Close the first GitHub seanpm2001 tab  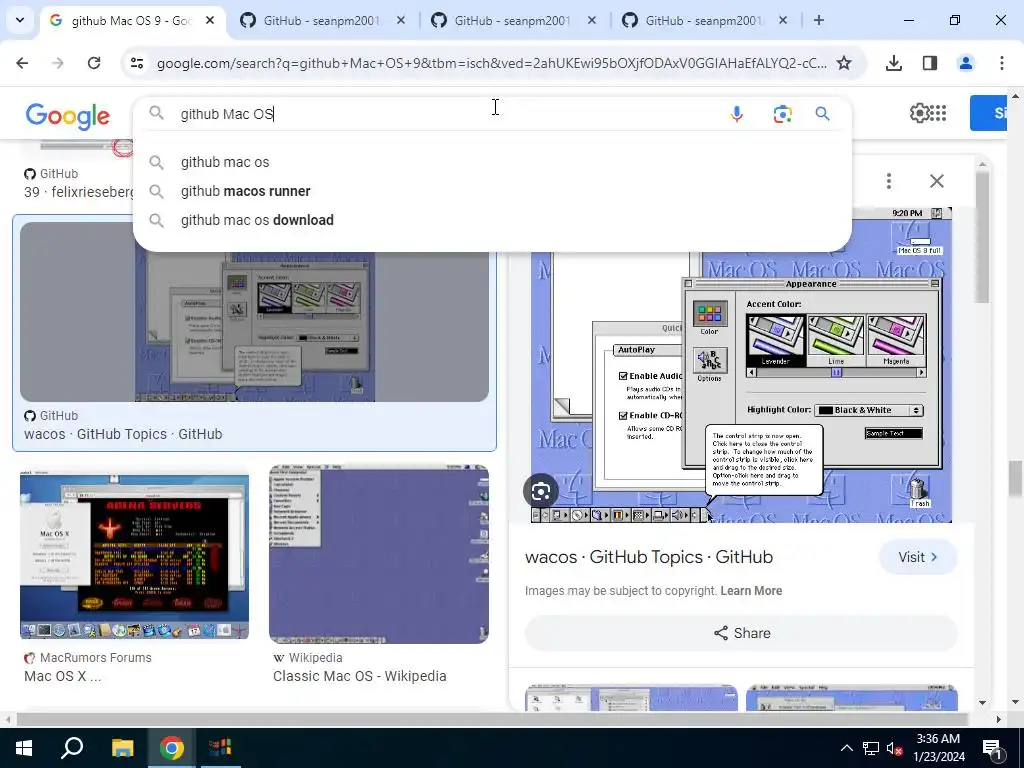pos(401,20)
